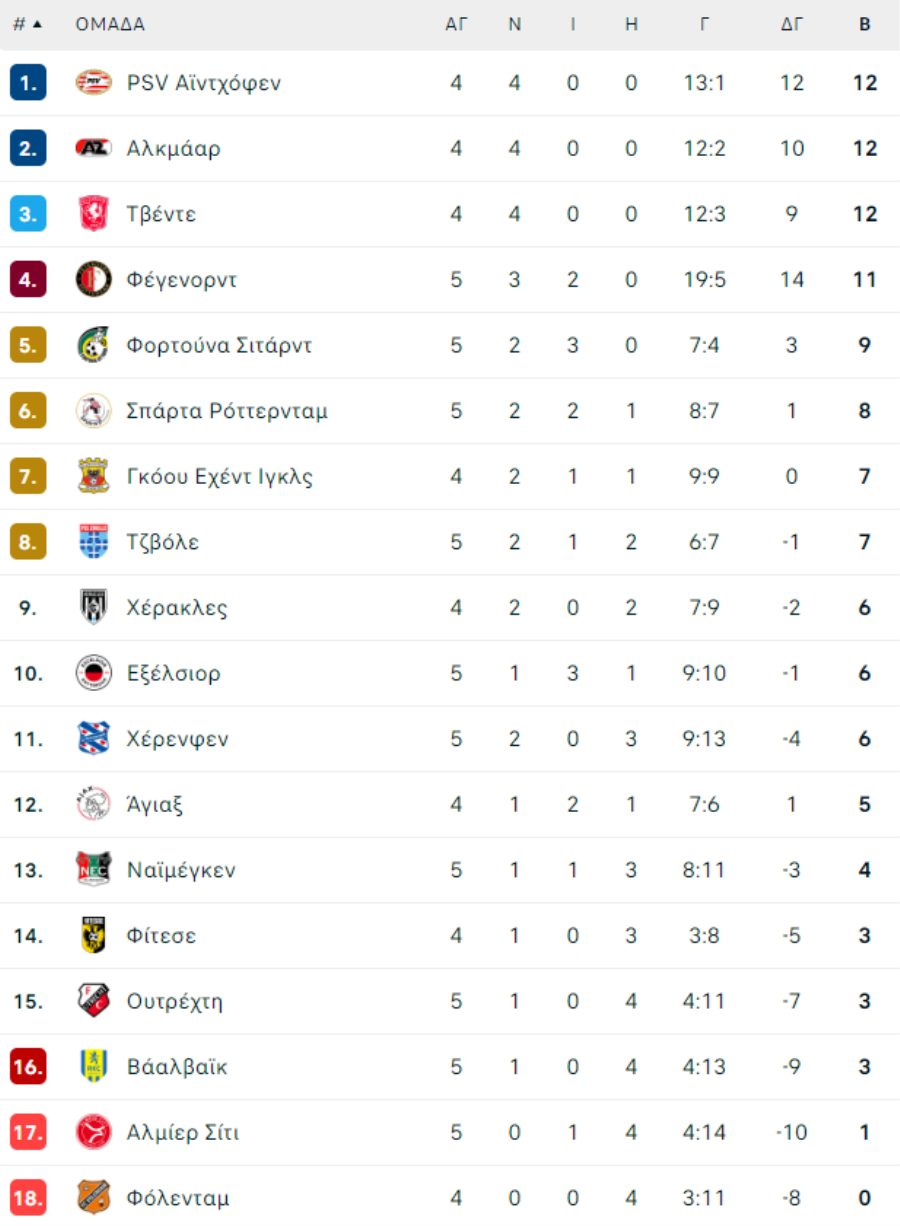Click the Εξέλσιορ goals 9:10 cell

tap(705, 674)
